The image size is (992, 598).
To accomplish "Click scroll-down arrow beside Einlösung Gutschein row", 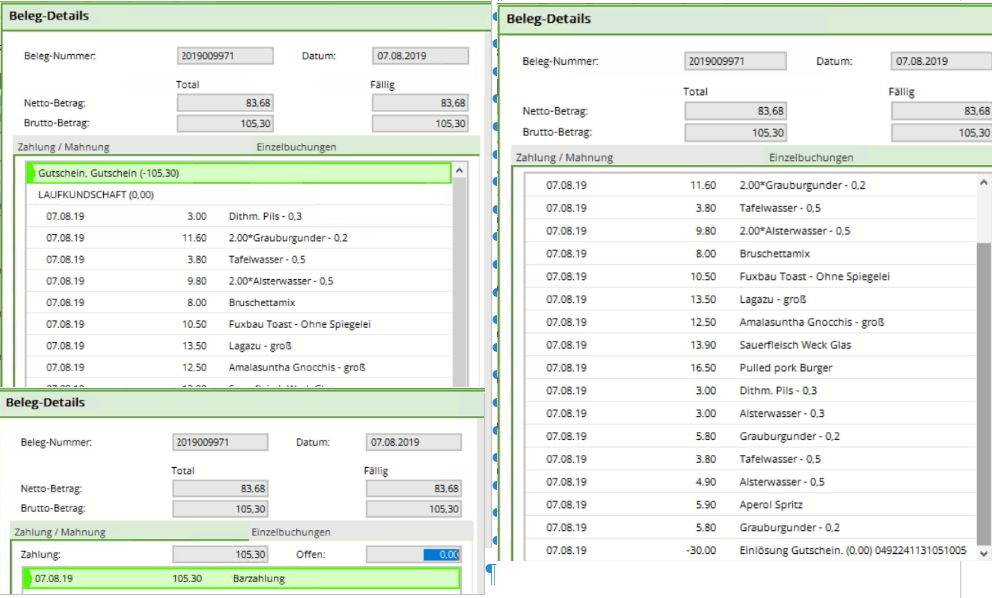I will coord(984,552).
